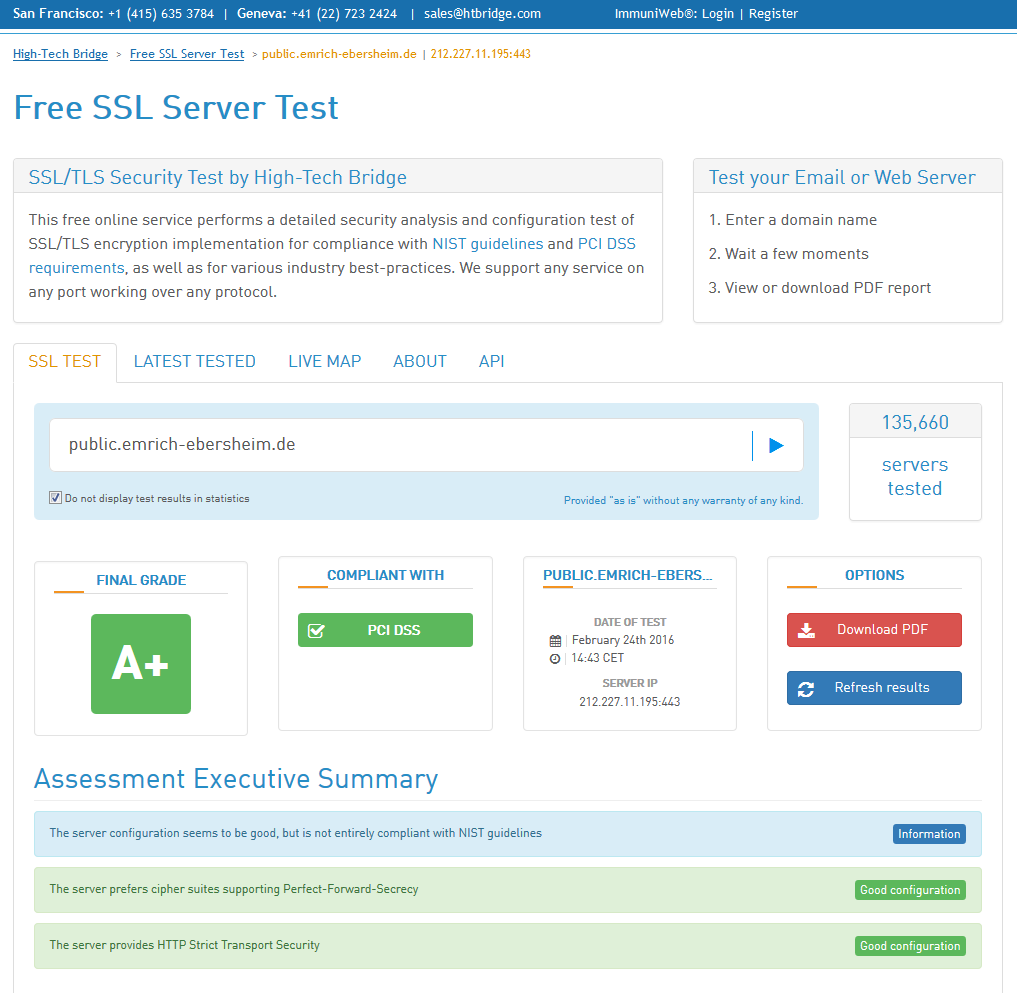The width and height of the screenshot is (1017, 993).
Task: Switch to the LIVE MAP tab
Action: [x=325, y=361]
